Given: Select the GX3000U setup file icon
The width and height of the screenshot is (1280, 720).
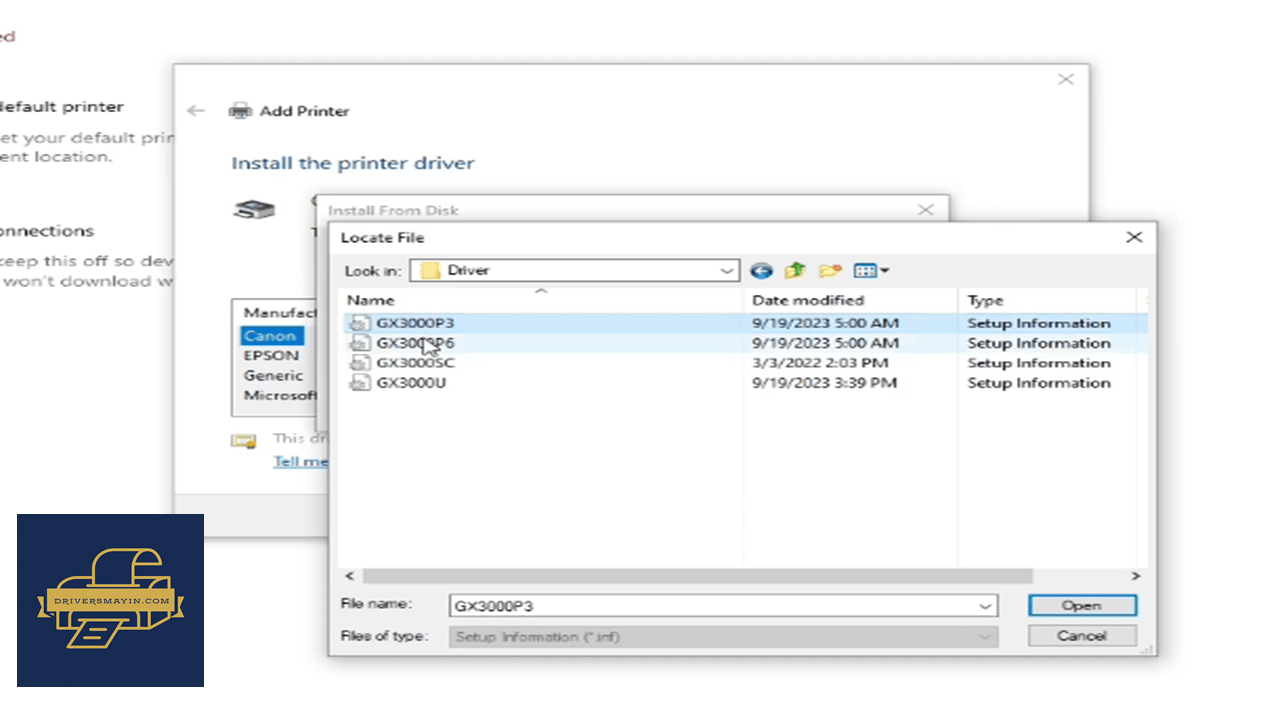Looking at the screenshot, I should [359, 383].
